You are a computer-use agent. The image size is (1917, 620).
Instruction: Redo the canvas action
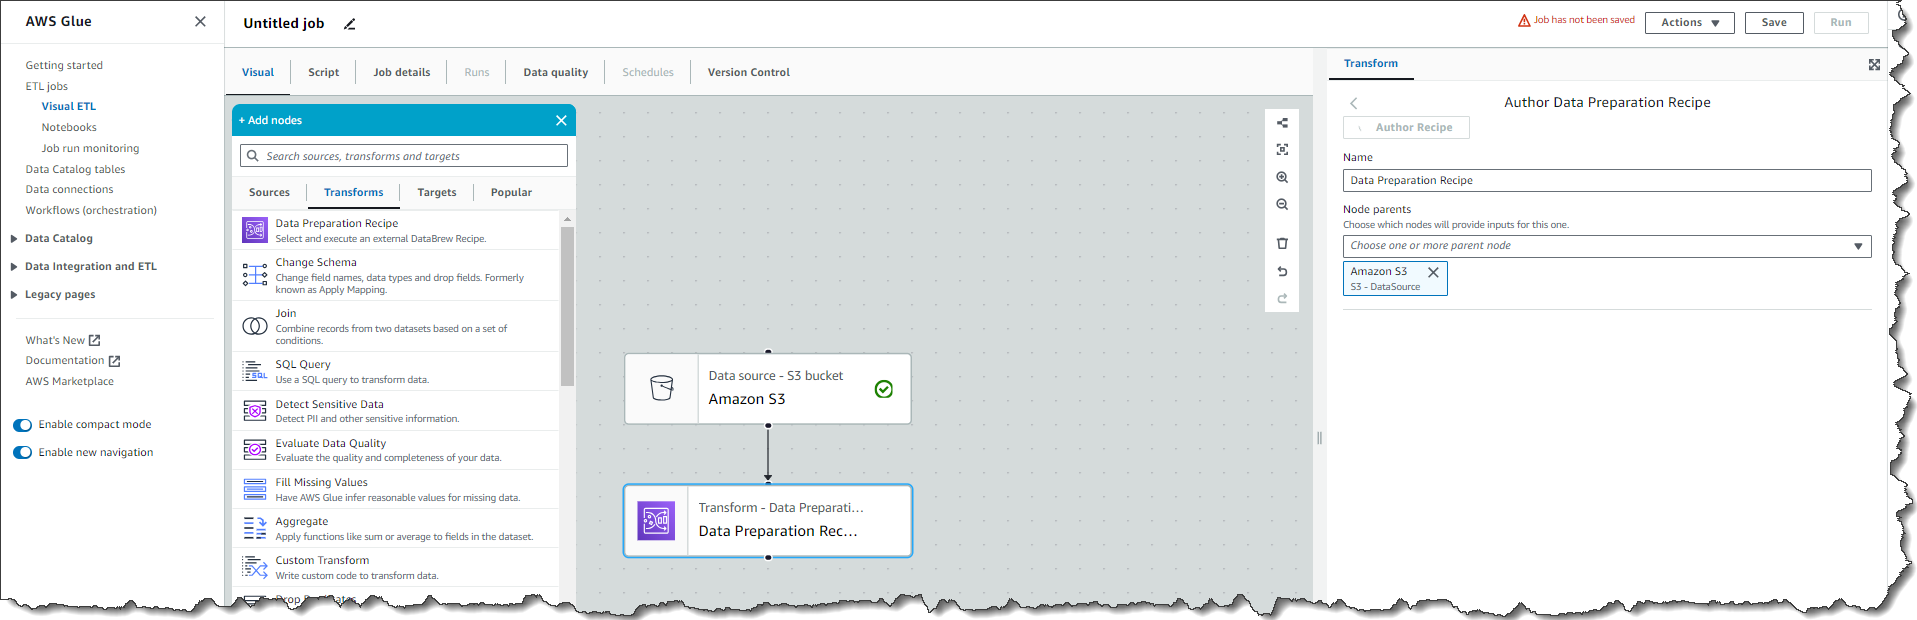1282,298
